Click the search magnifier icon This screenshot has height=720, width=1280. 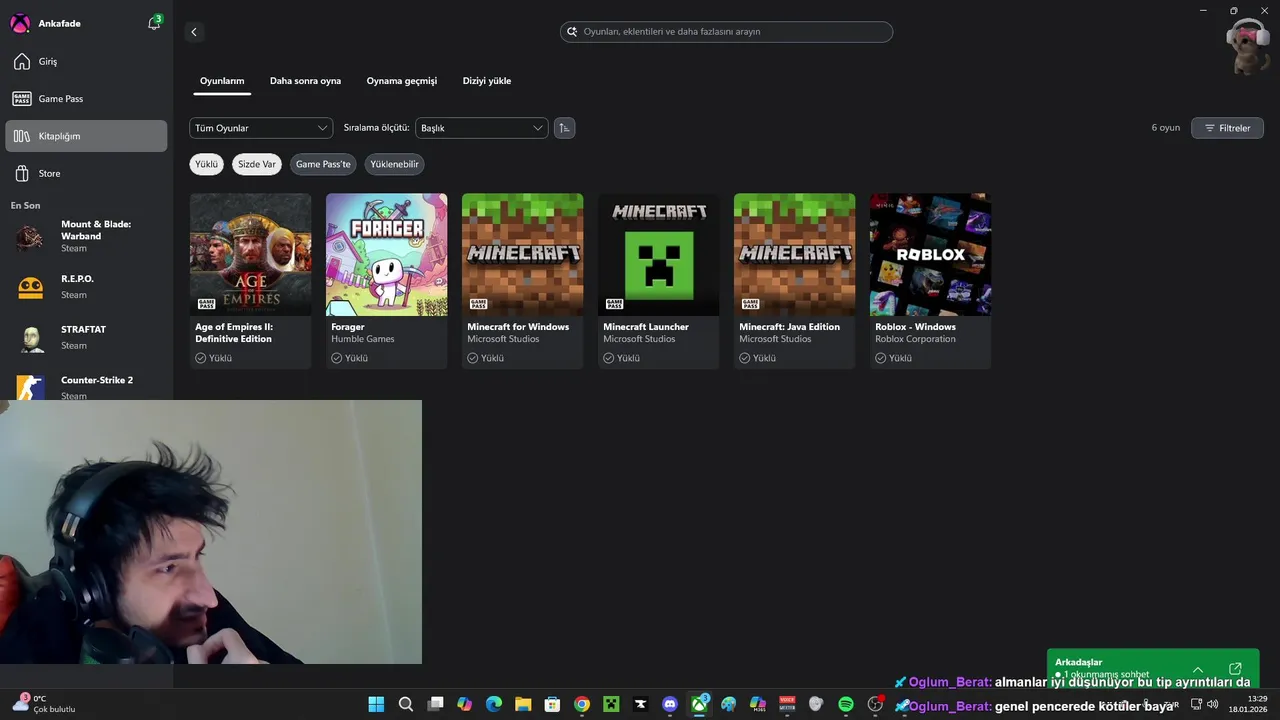coord(572,32)
